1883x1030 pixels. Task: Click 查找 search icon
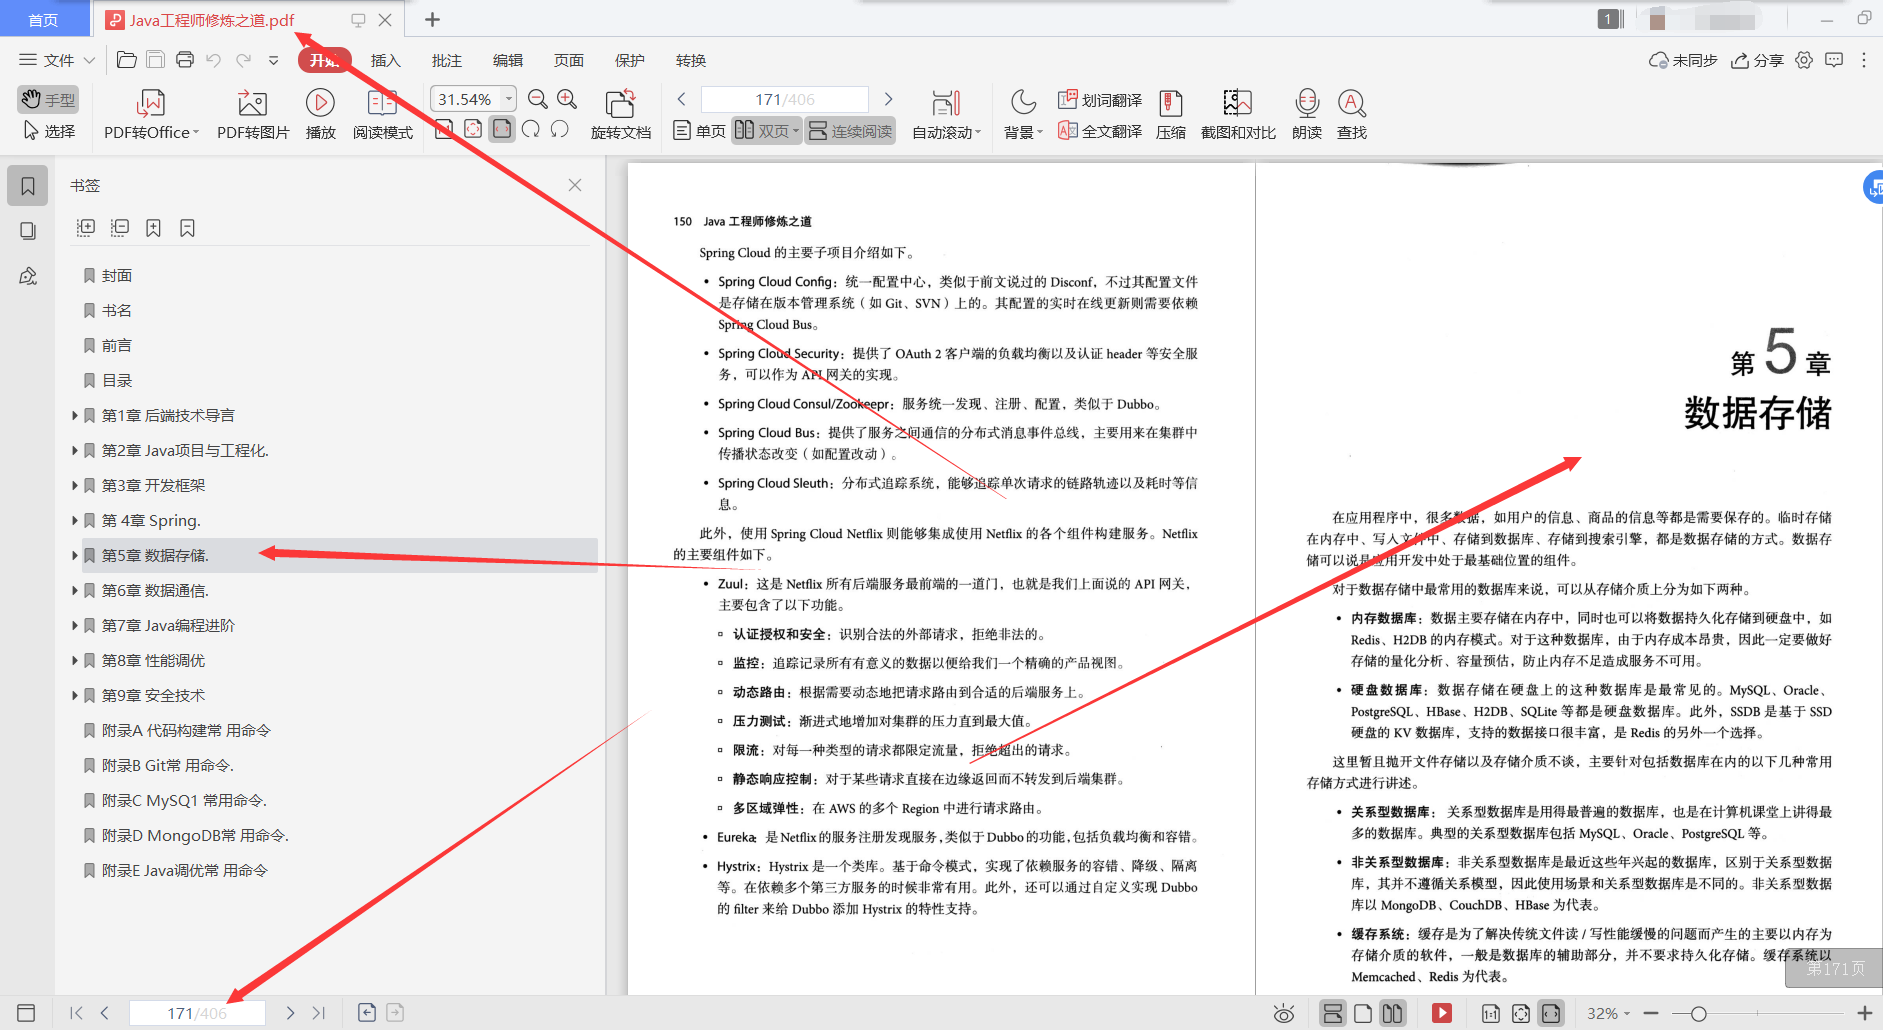coord(1351,114)
